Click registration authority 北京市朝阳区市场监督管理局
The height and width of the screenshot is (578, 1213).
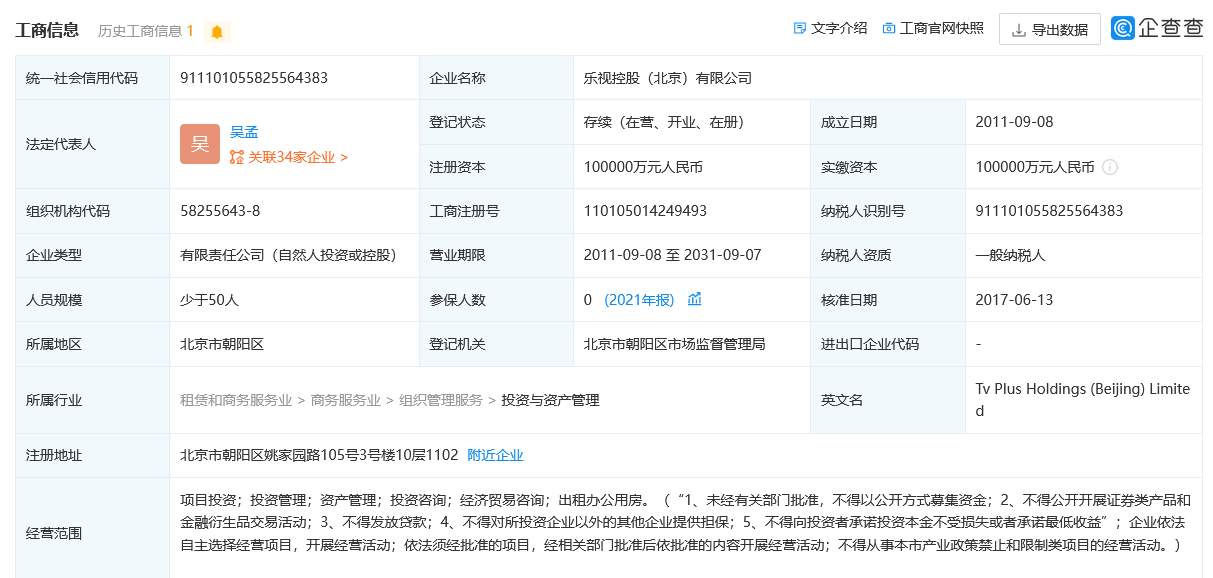(675, 344)
